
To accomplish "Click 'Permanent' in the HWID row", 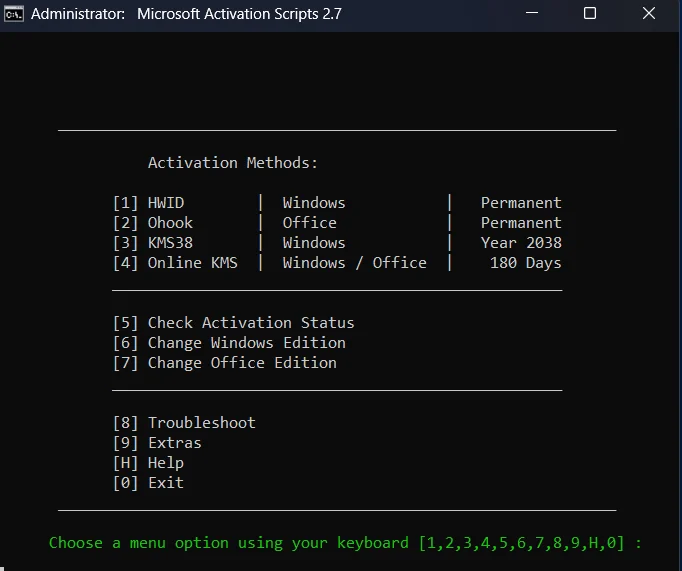I will [x=521, y=203].
